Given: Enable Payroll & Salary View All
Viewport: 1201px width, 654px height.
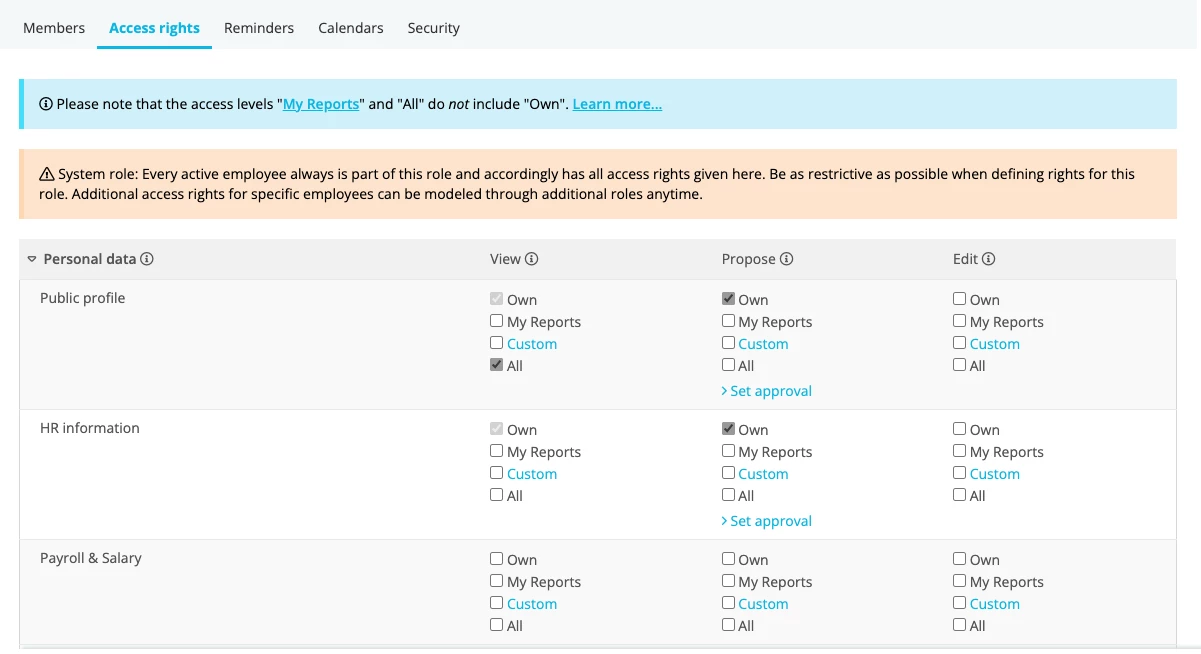Looking at the screenshot, I should click(x=497, y=625).
